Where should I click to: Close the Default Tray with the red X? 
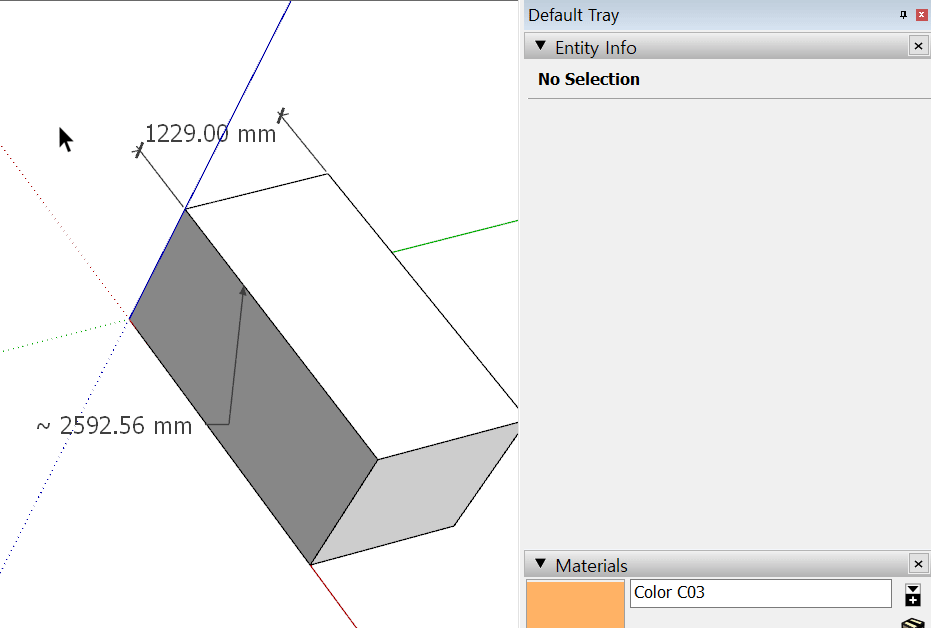coord(922,15)
